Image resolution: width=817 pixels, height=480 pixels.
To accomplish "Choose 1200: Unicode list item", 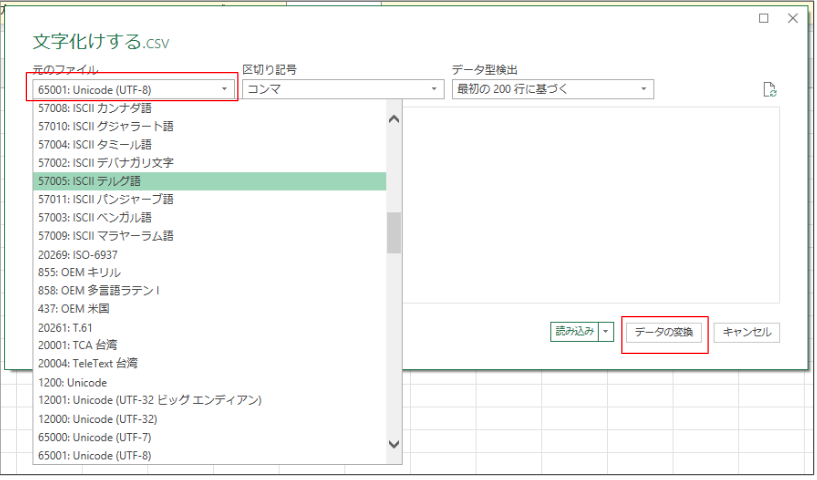I will [209, 383].
